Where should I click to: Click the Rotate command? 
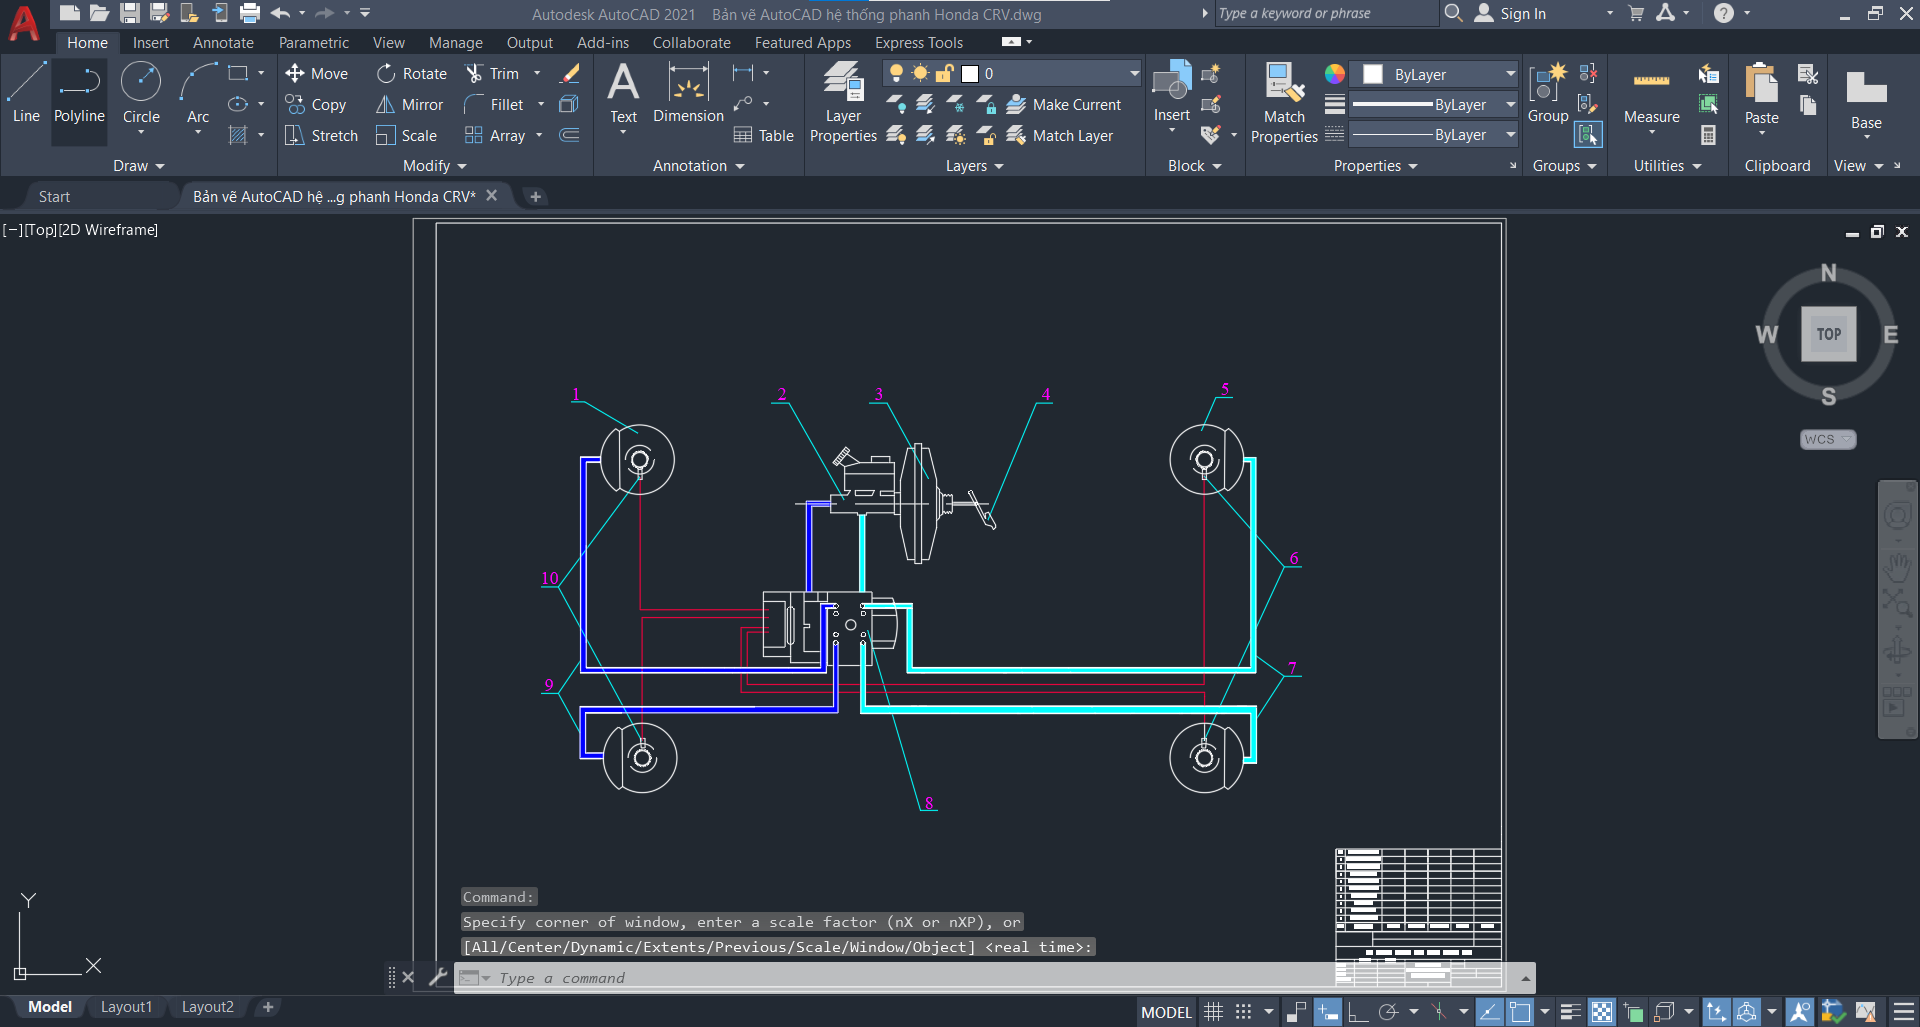(411, 74)
